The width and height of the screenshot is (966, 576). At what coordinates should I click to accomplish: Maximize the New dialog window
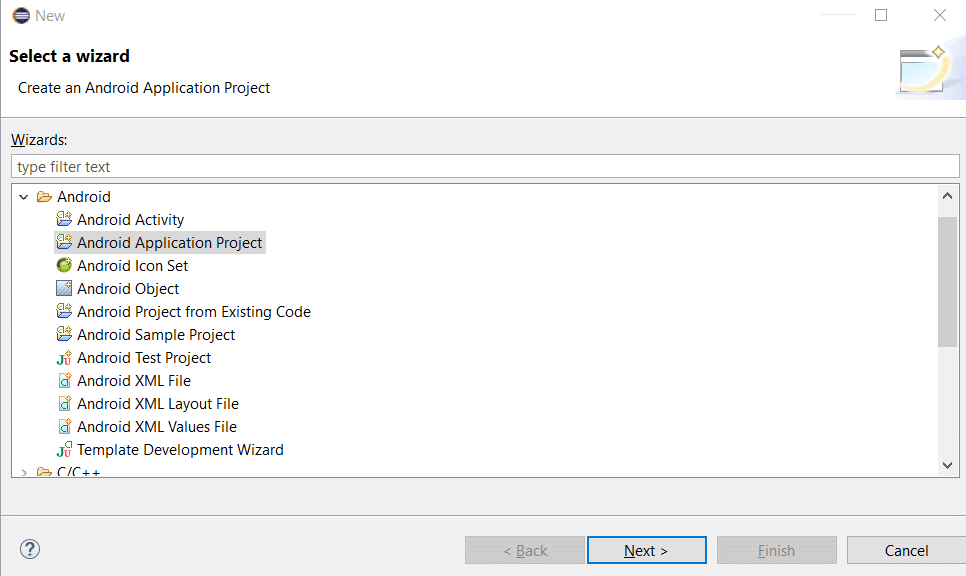881,15
